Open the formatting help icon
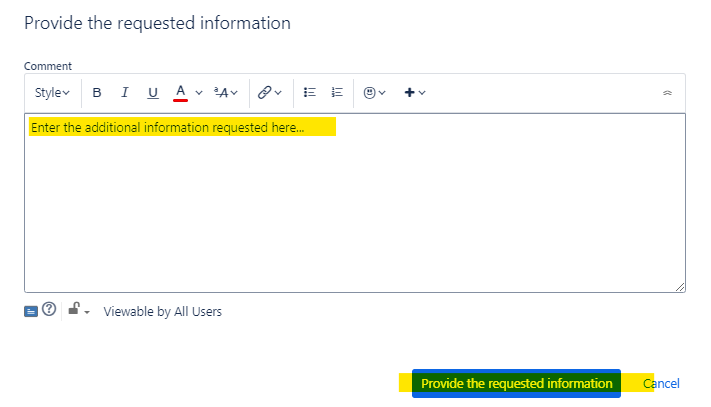 click(48, 311)
